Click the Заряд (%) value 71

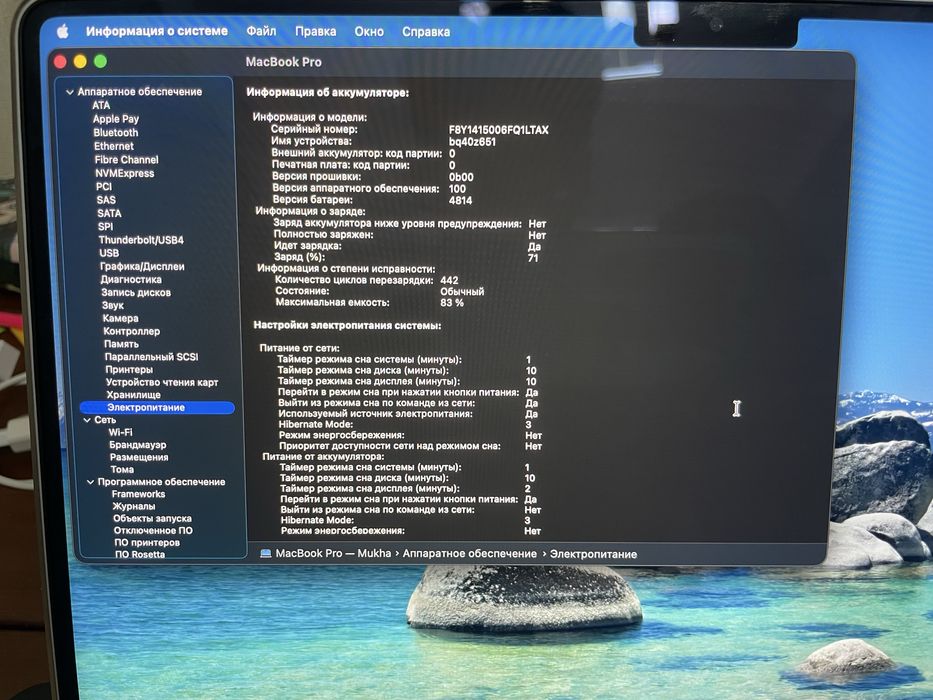click(533, 258)
